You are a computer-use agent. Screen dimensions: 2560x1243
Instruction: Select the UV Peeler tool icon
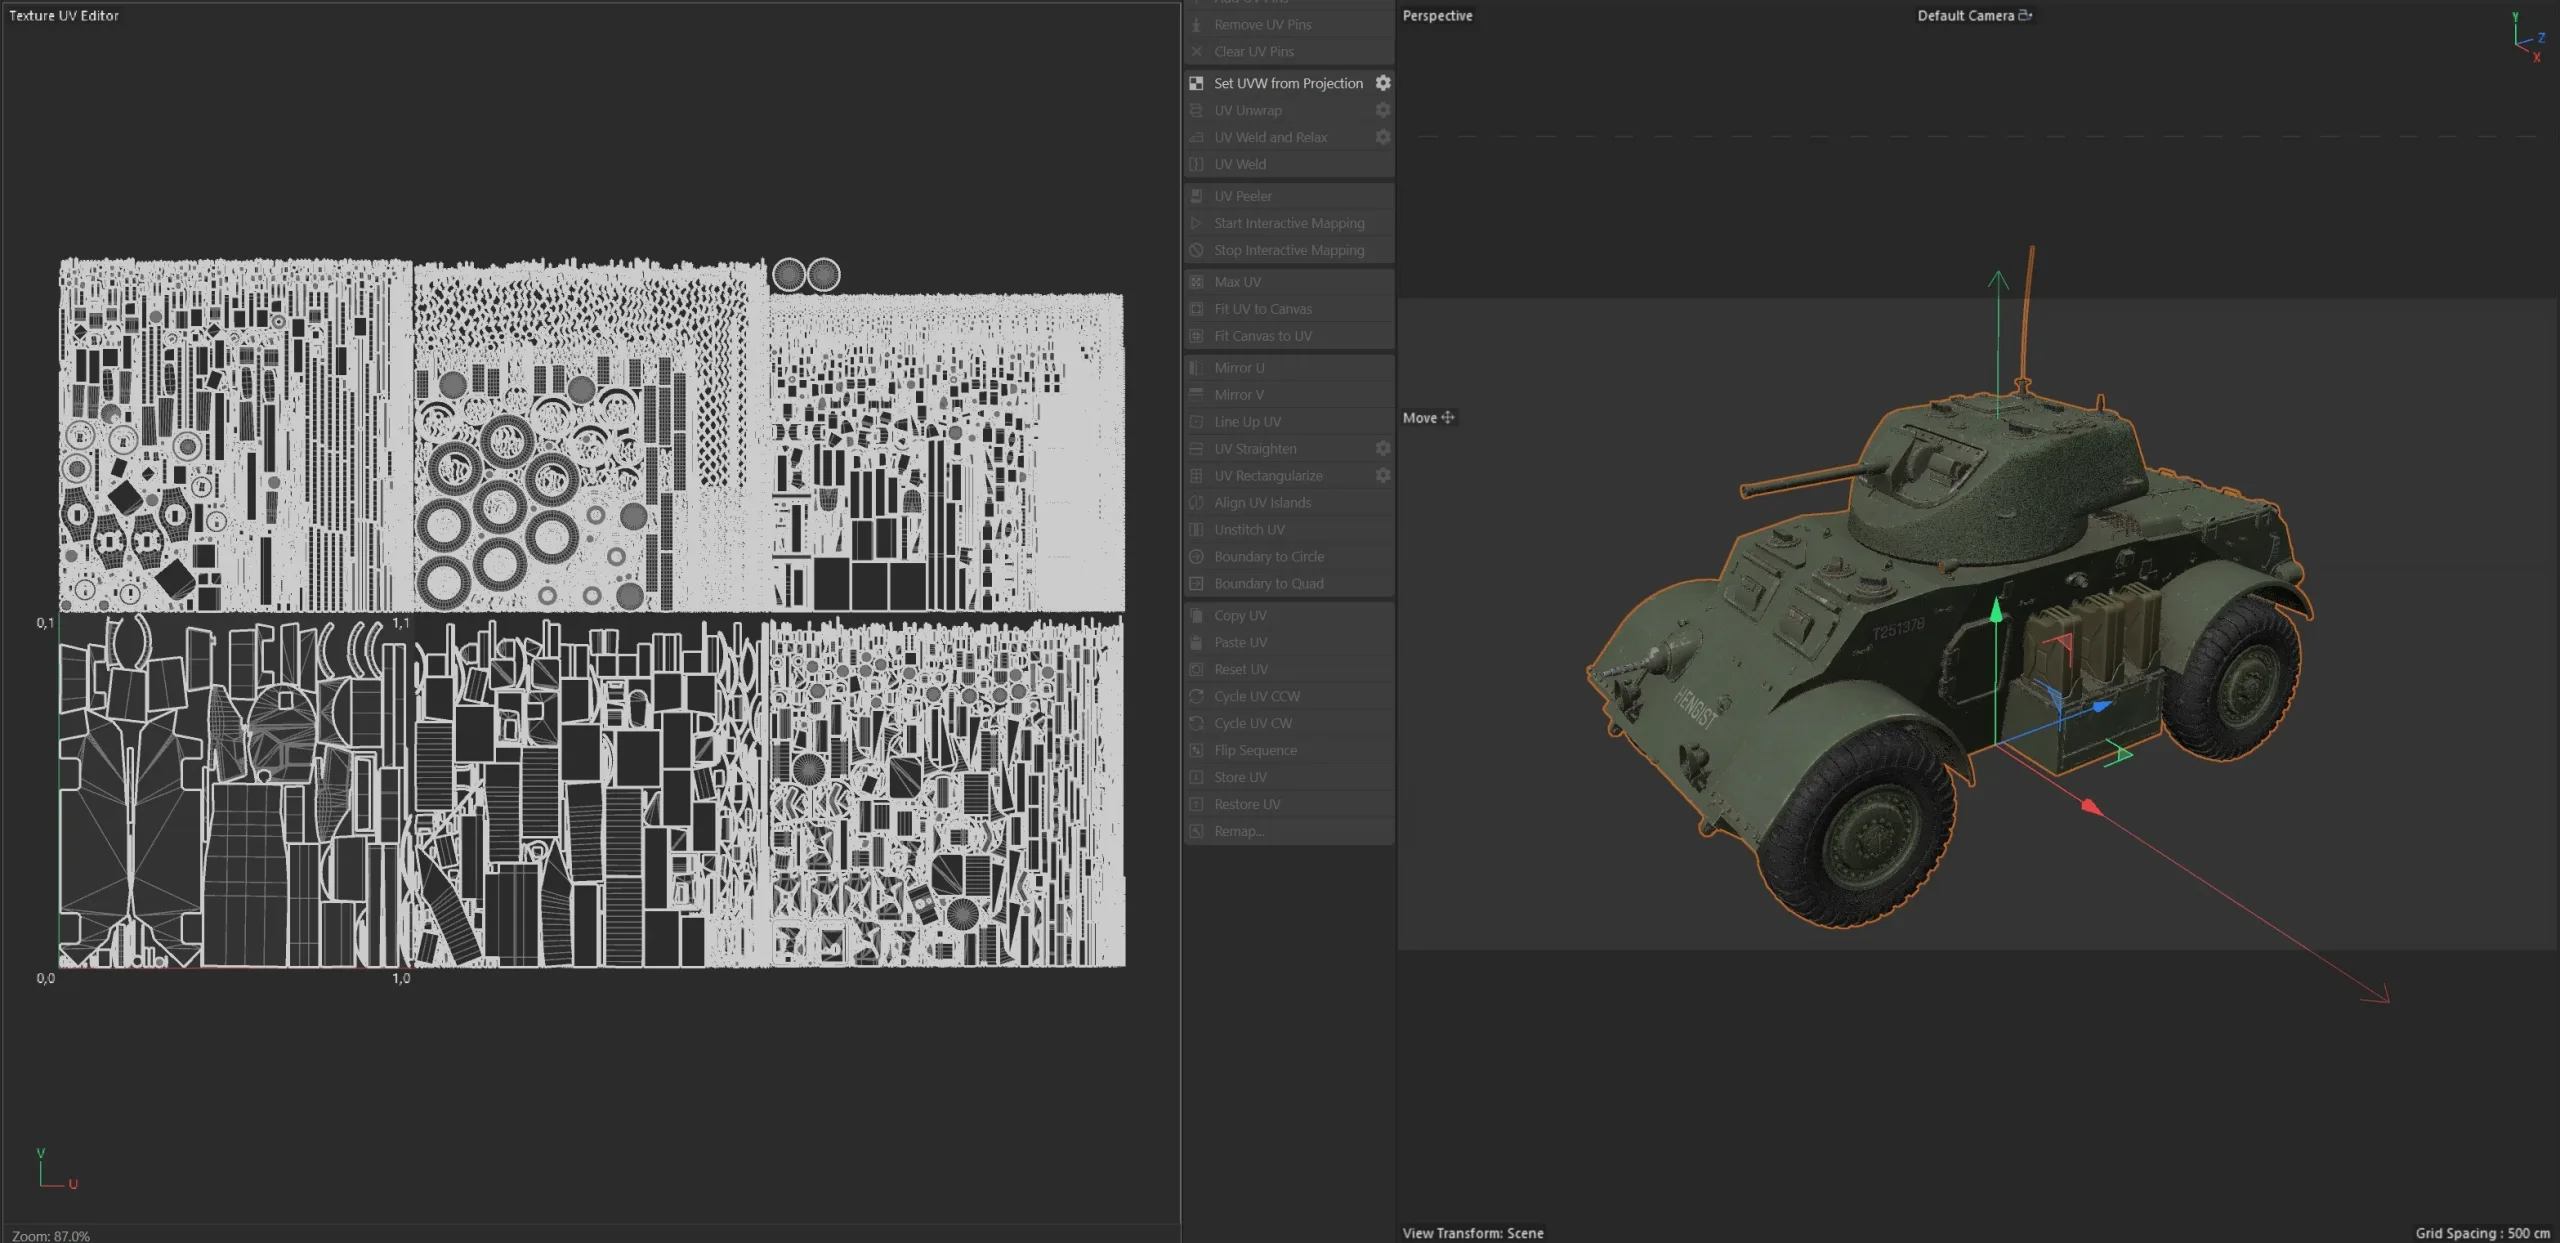pyautogui.click(x=1197, y=195)
